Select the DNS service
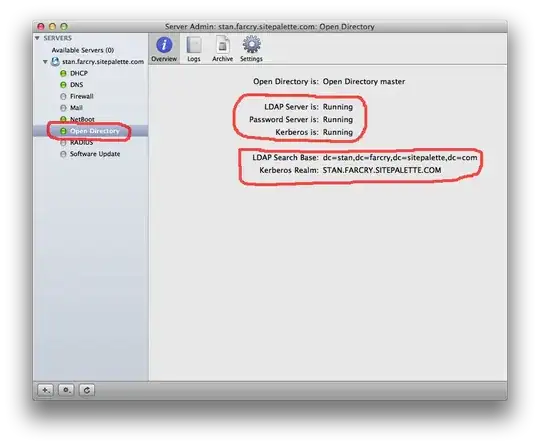The height and width of the screenshot is (446, 540). point(76,85)
